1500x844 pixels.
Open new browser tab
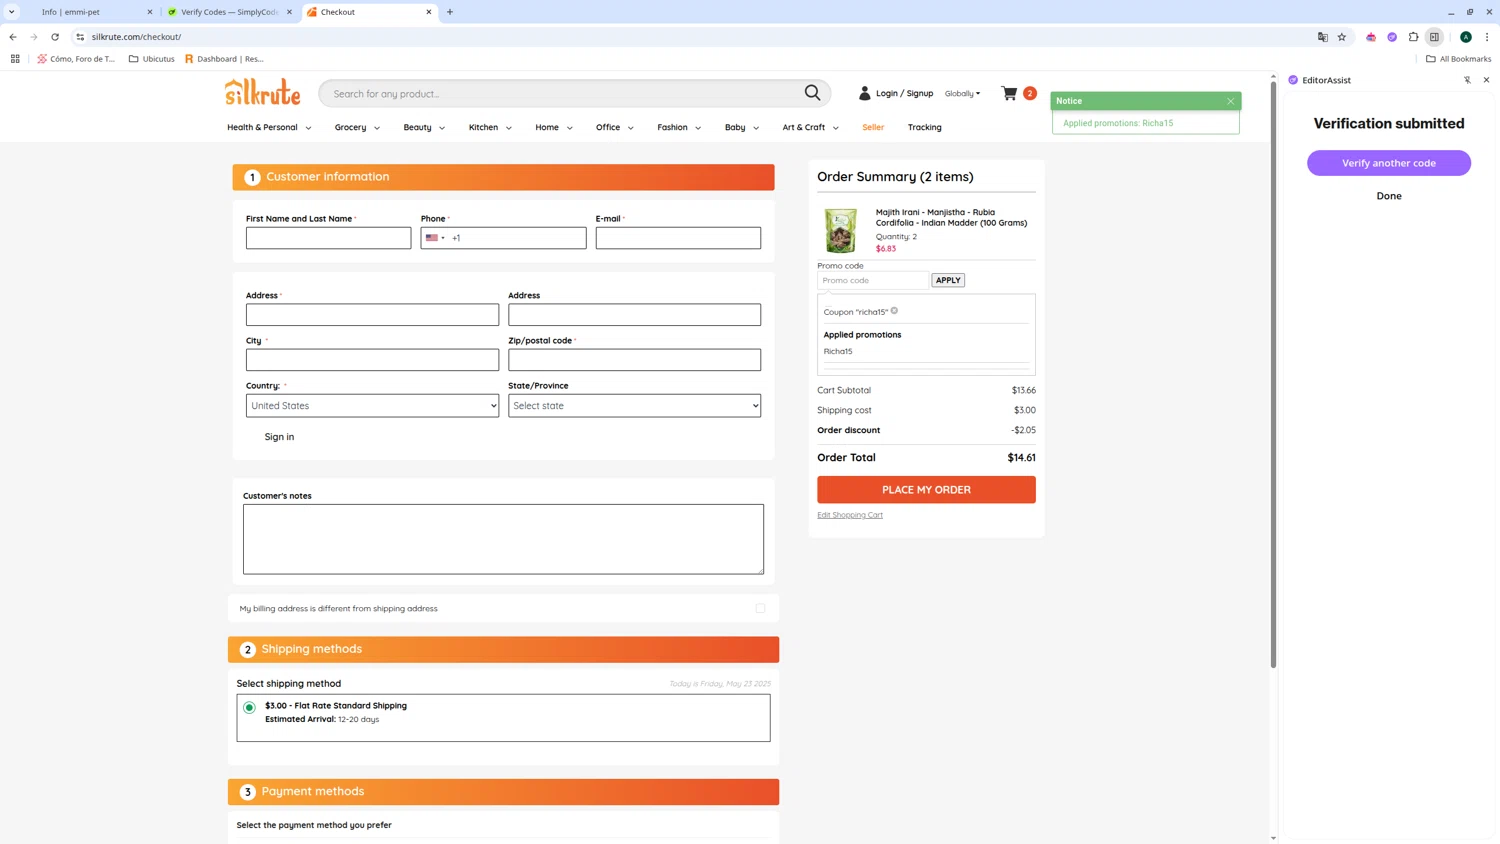[x=450, y=12]
